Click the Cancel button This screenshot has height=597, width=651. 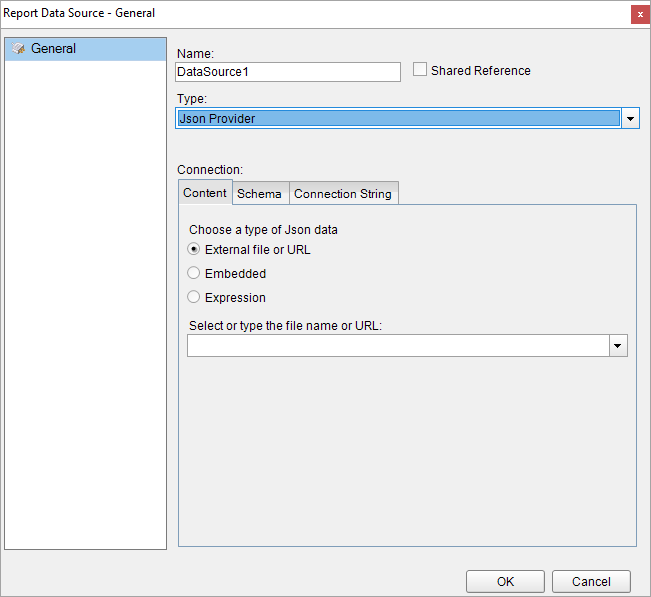coord(591,581)
